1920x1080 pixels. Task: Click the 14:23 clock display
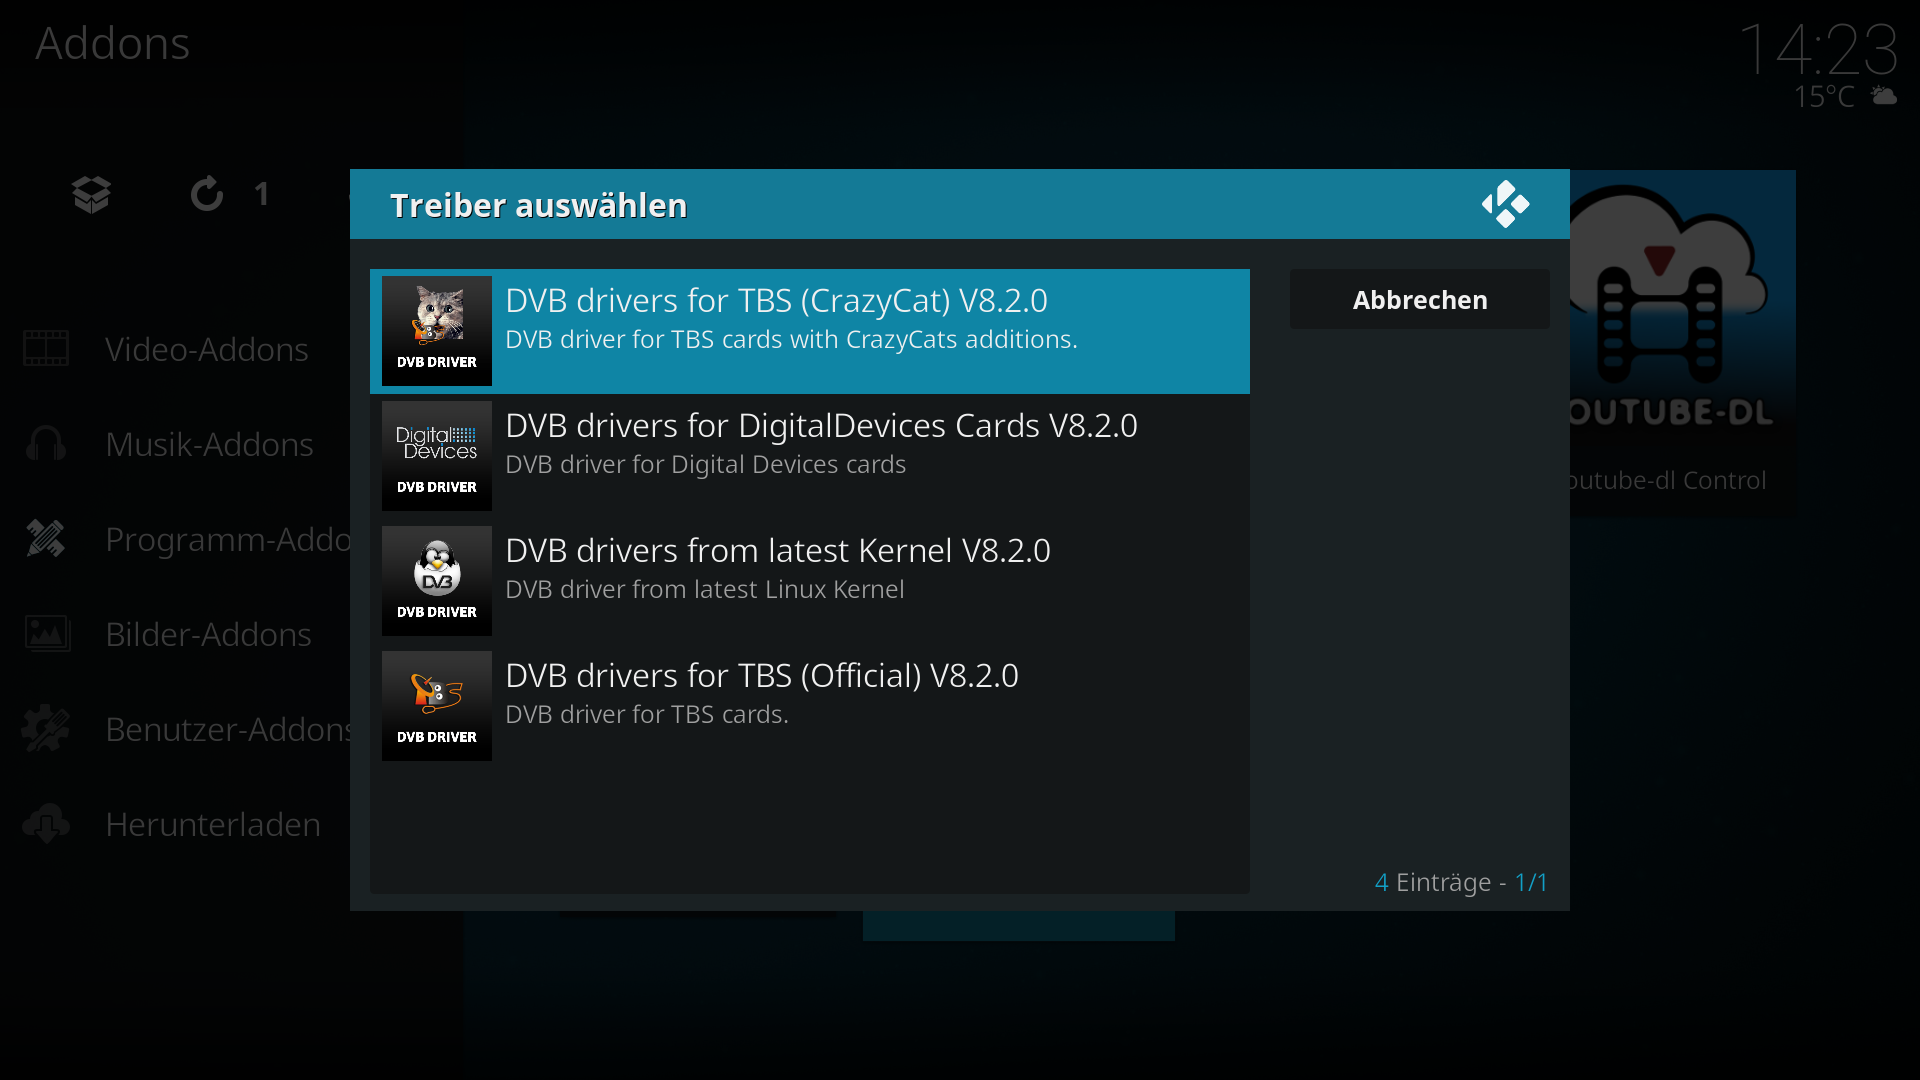[1818, 49]
